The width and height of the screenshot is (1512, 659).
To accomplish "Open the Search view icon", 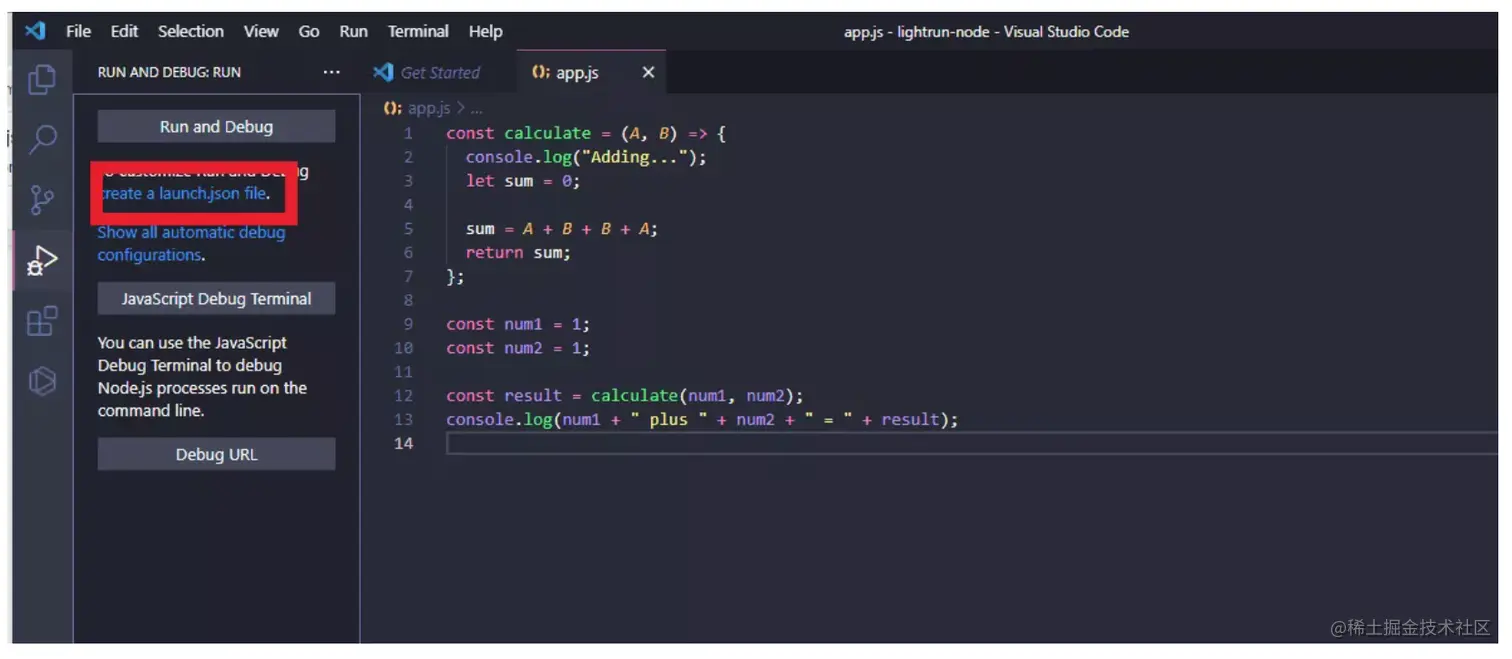I will pos(41,139).
